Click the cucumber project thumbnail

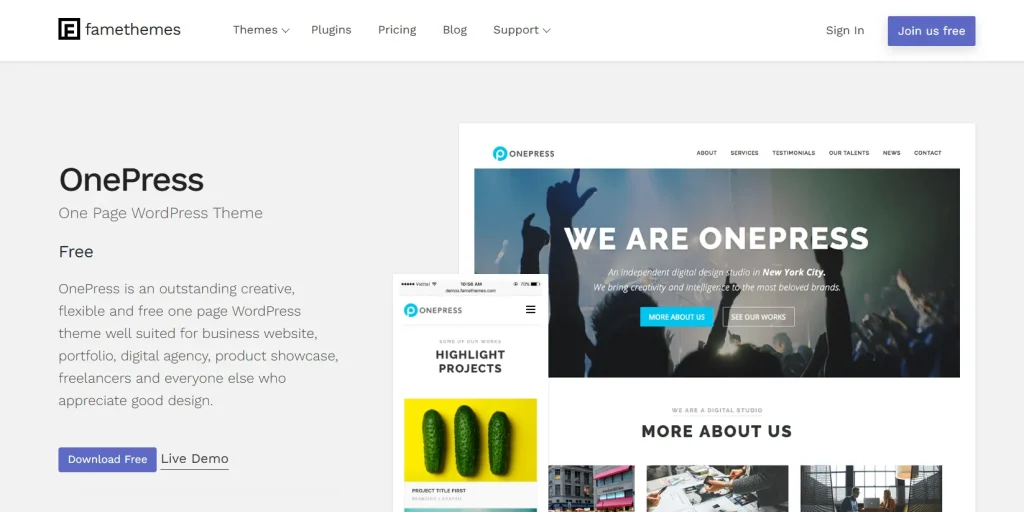pos(470,440)
